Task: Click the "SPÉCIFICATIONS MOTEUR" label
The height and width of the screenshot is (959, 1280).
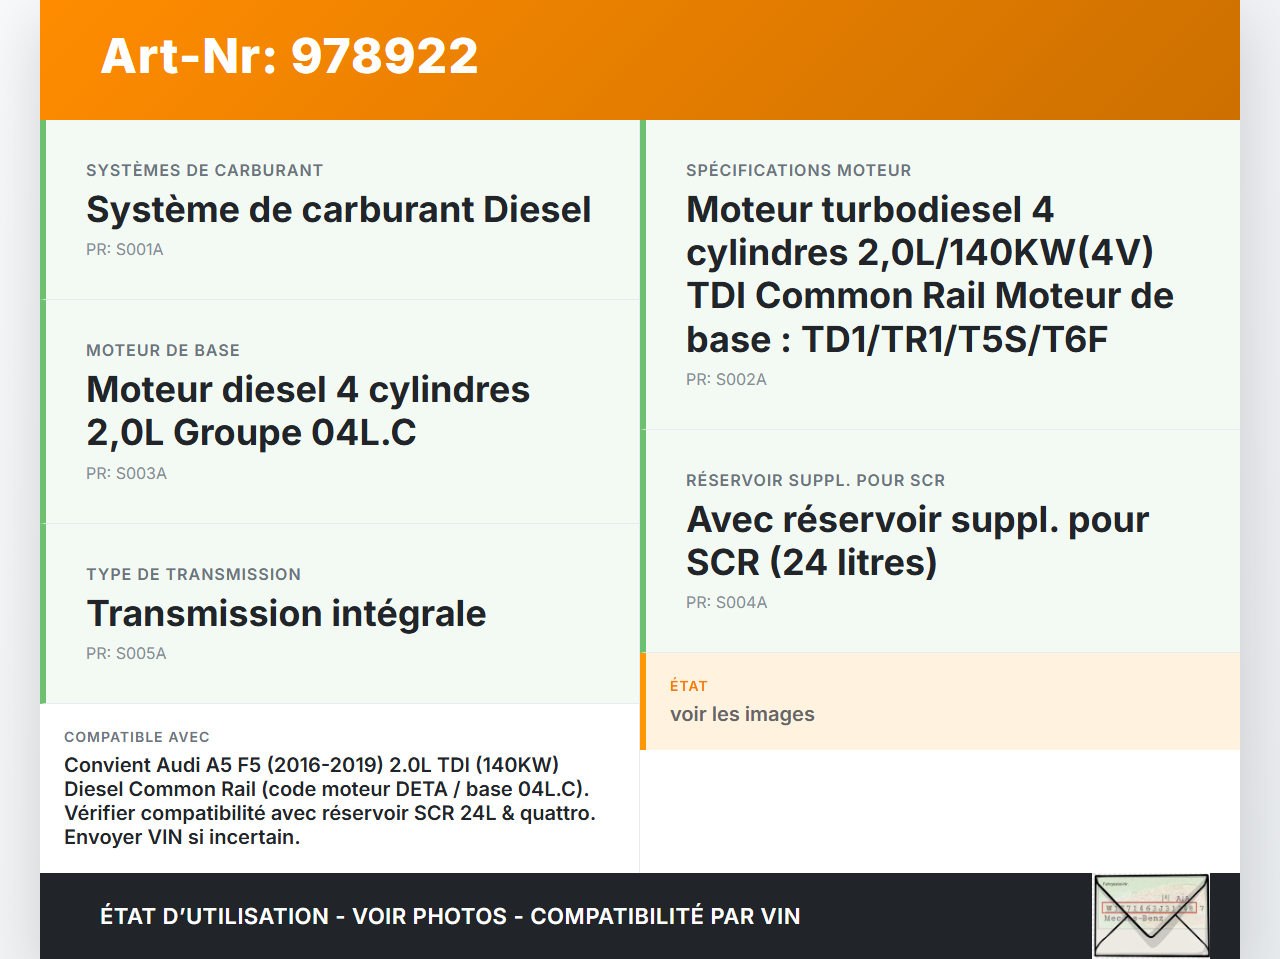Action: click(799, 170)
